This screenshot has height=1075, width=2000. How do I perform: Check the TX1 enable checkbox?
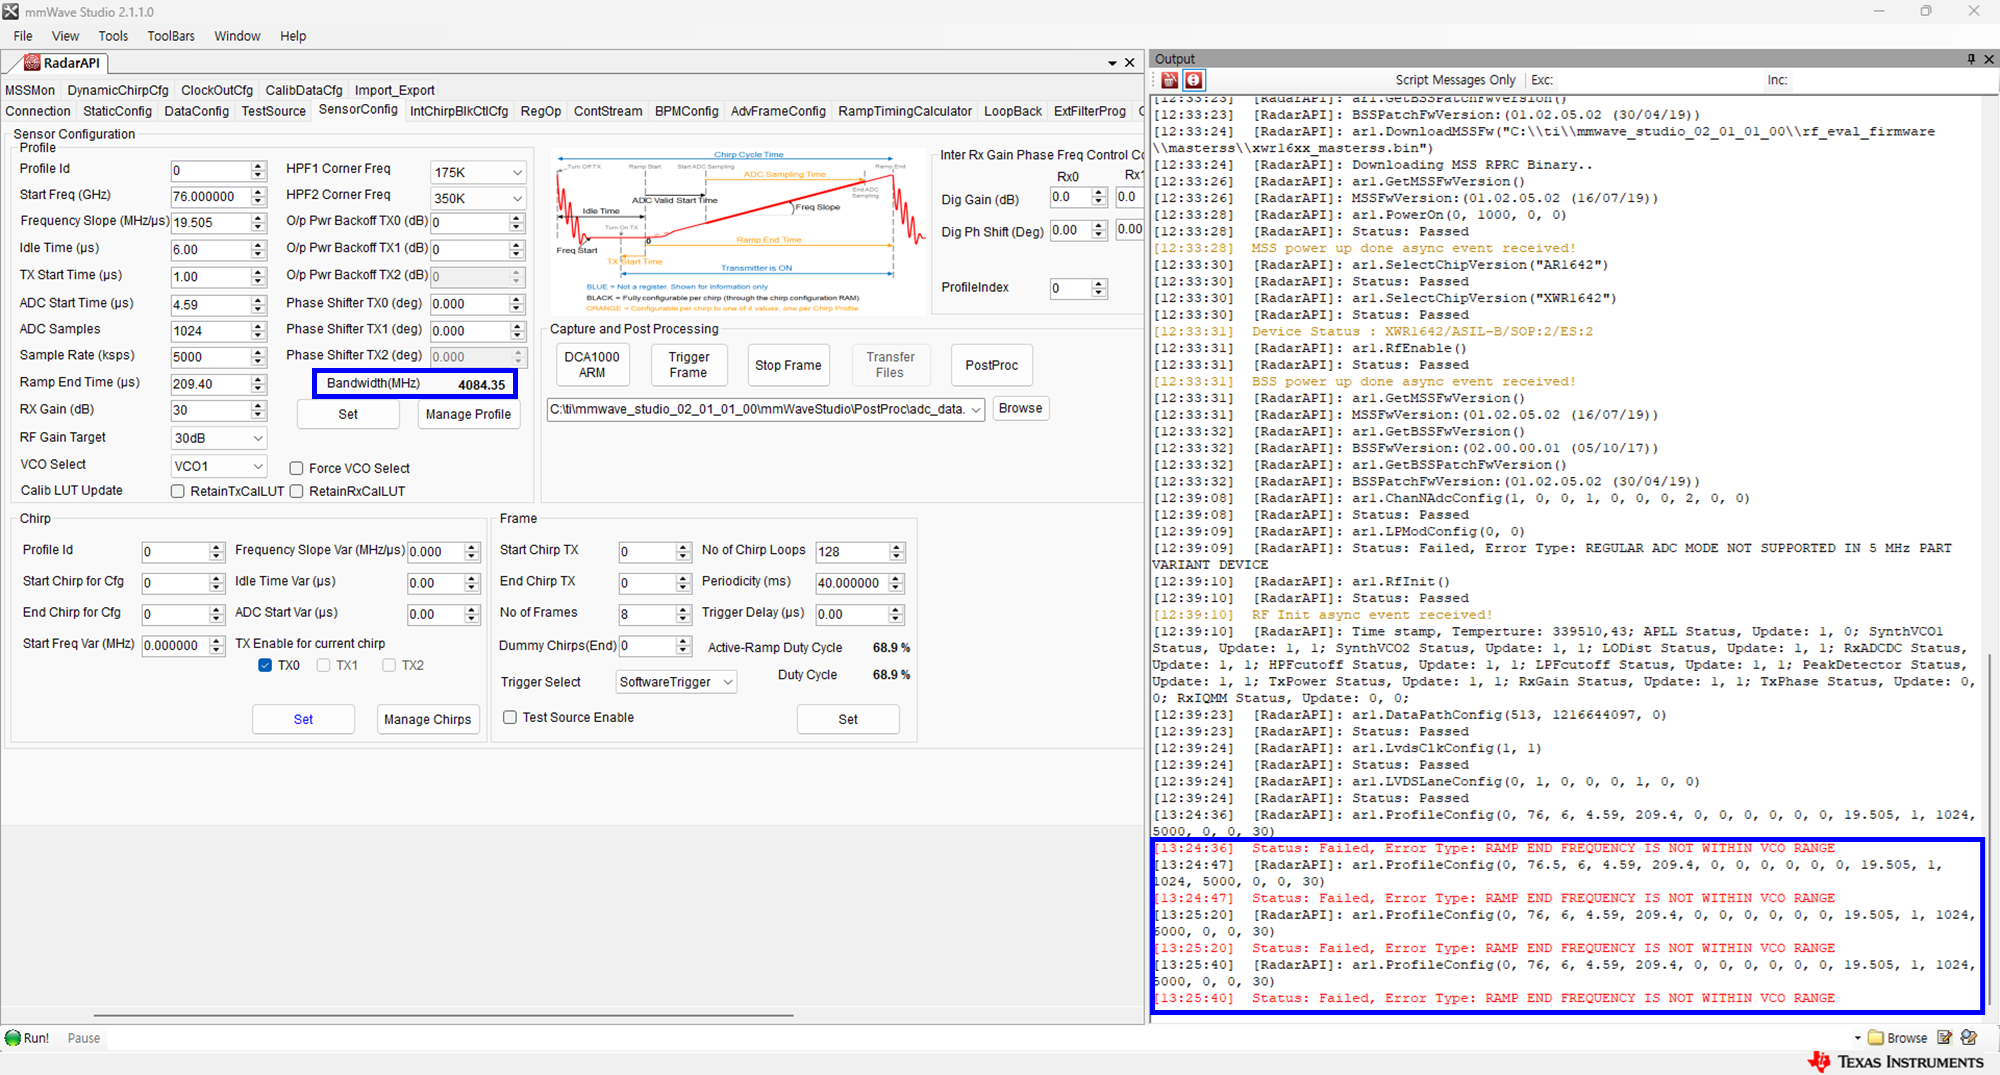point(323,665)
